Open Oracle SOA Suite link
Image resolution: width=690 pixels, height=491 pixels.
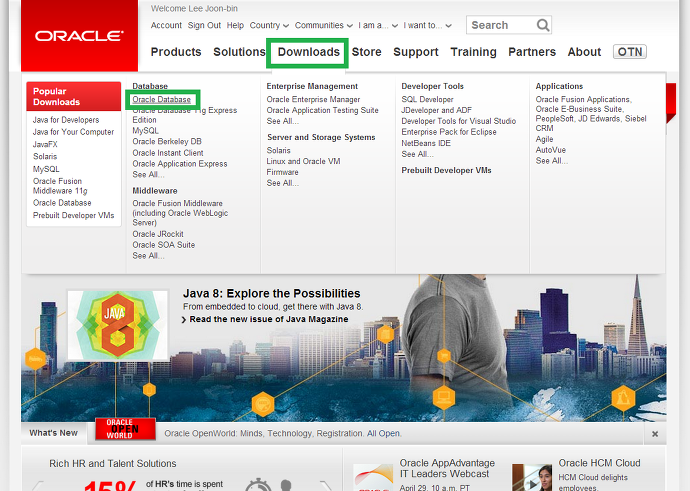[x=164, y=245]
